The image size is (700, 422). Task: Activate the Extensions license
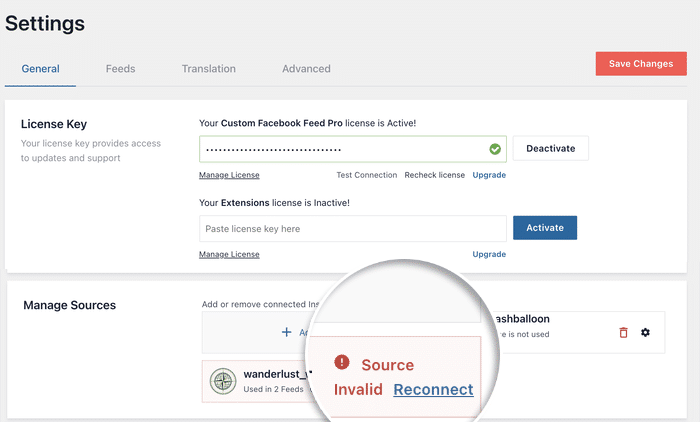coord(545,228)
